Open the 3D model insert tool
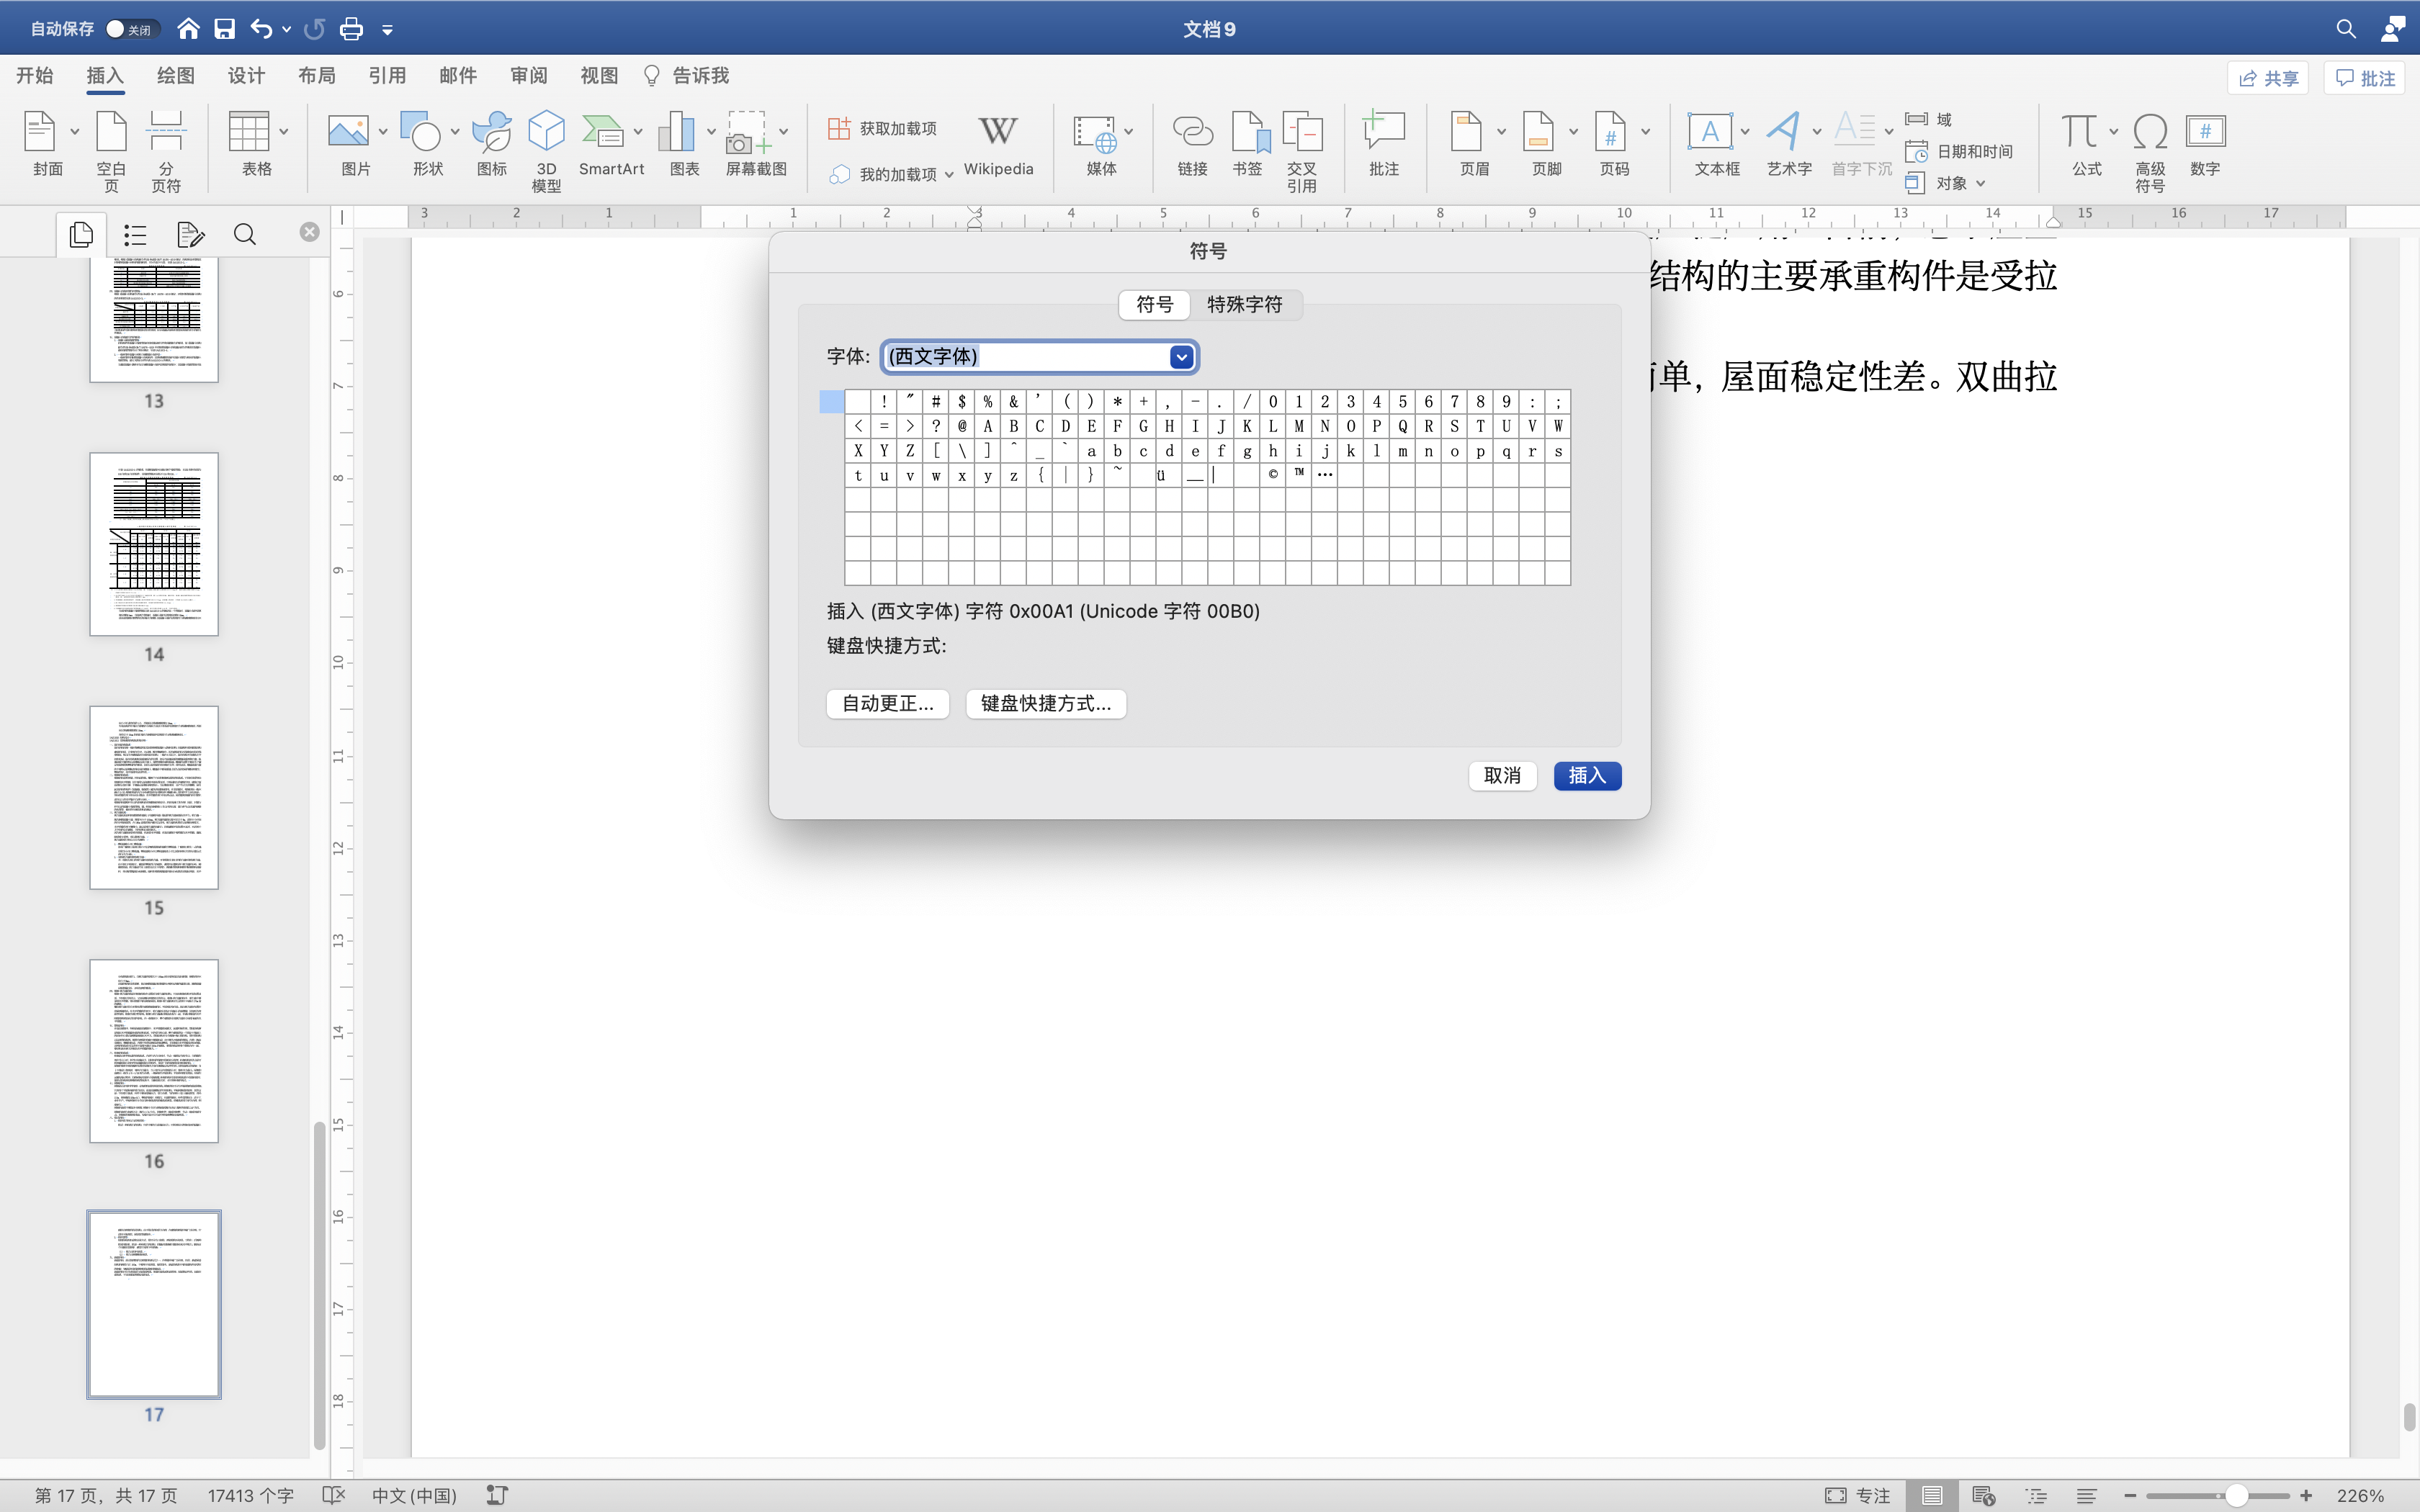 [546, 132]
